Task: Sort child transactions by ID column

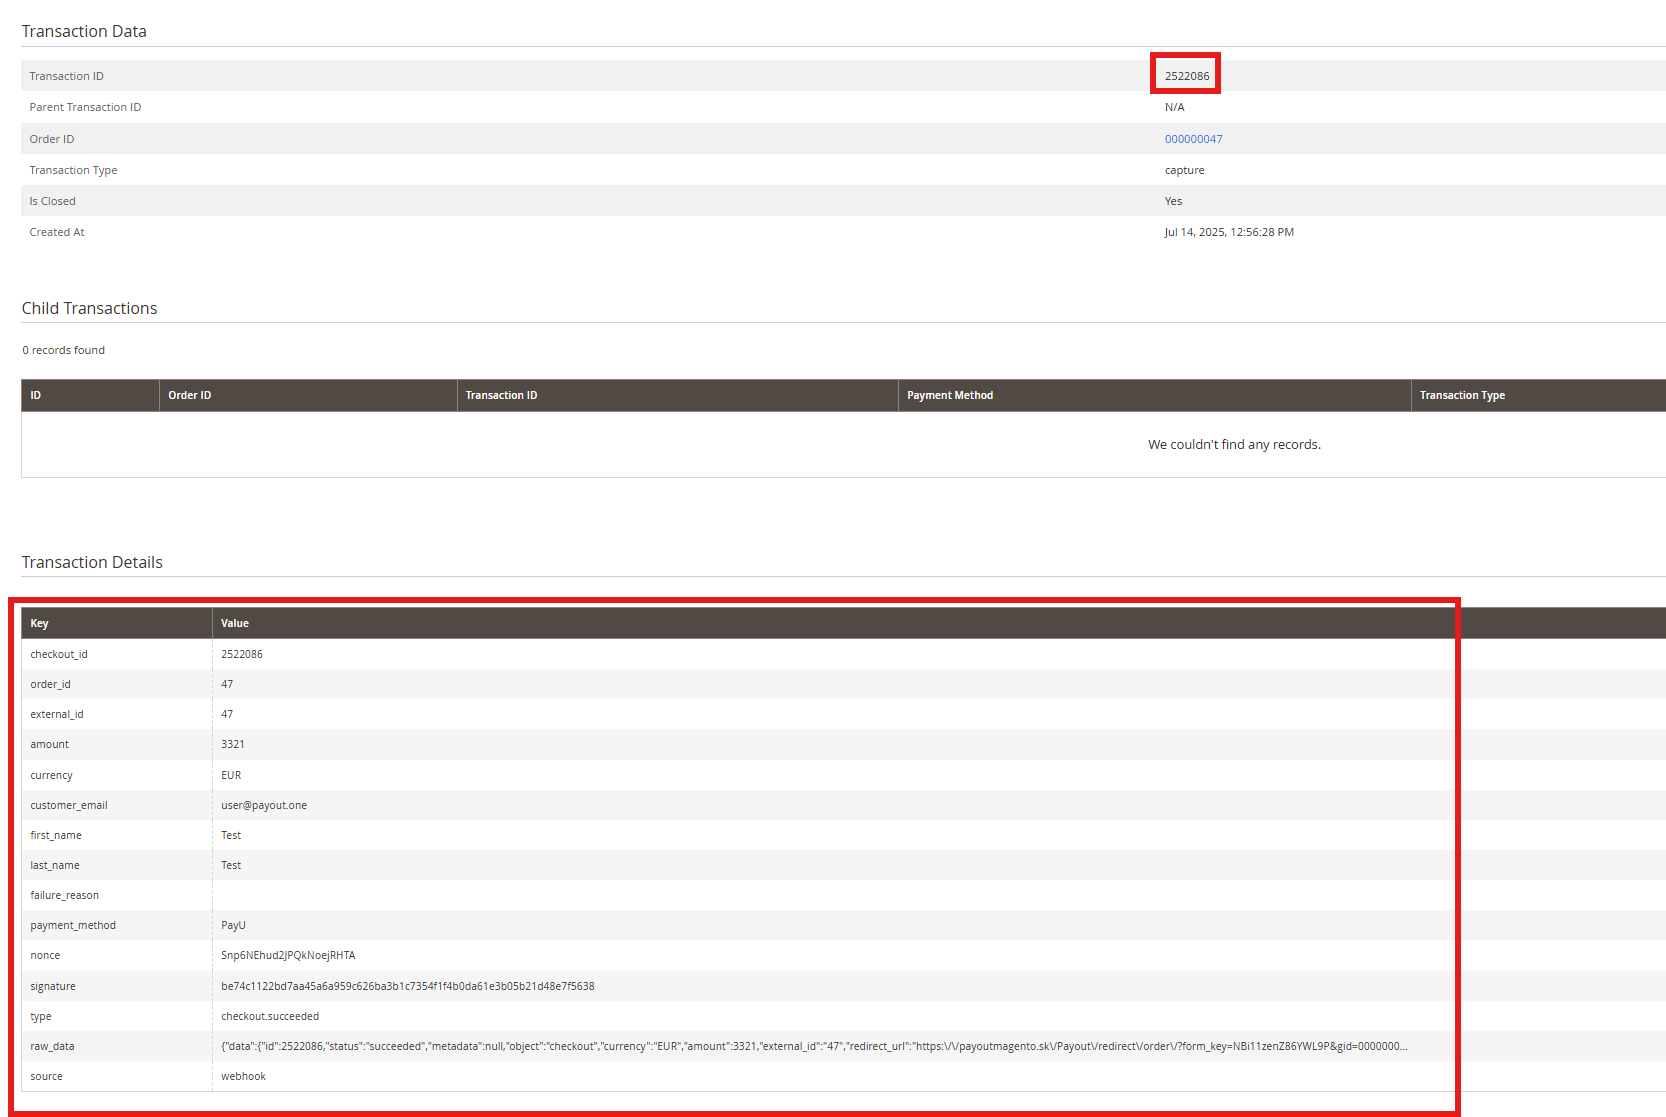Action: (x=35, y=395)
